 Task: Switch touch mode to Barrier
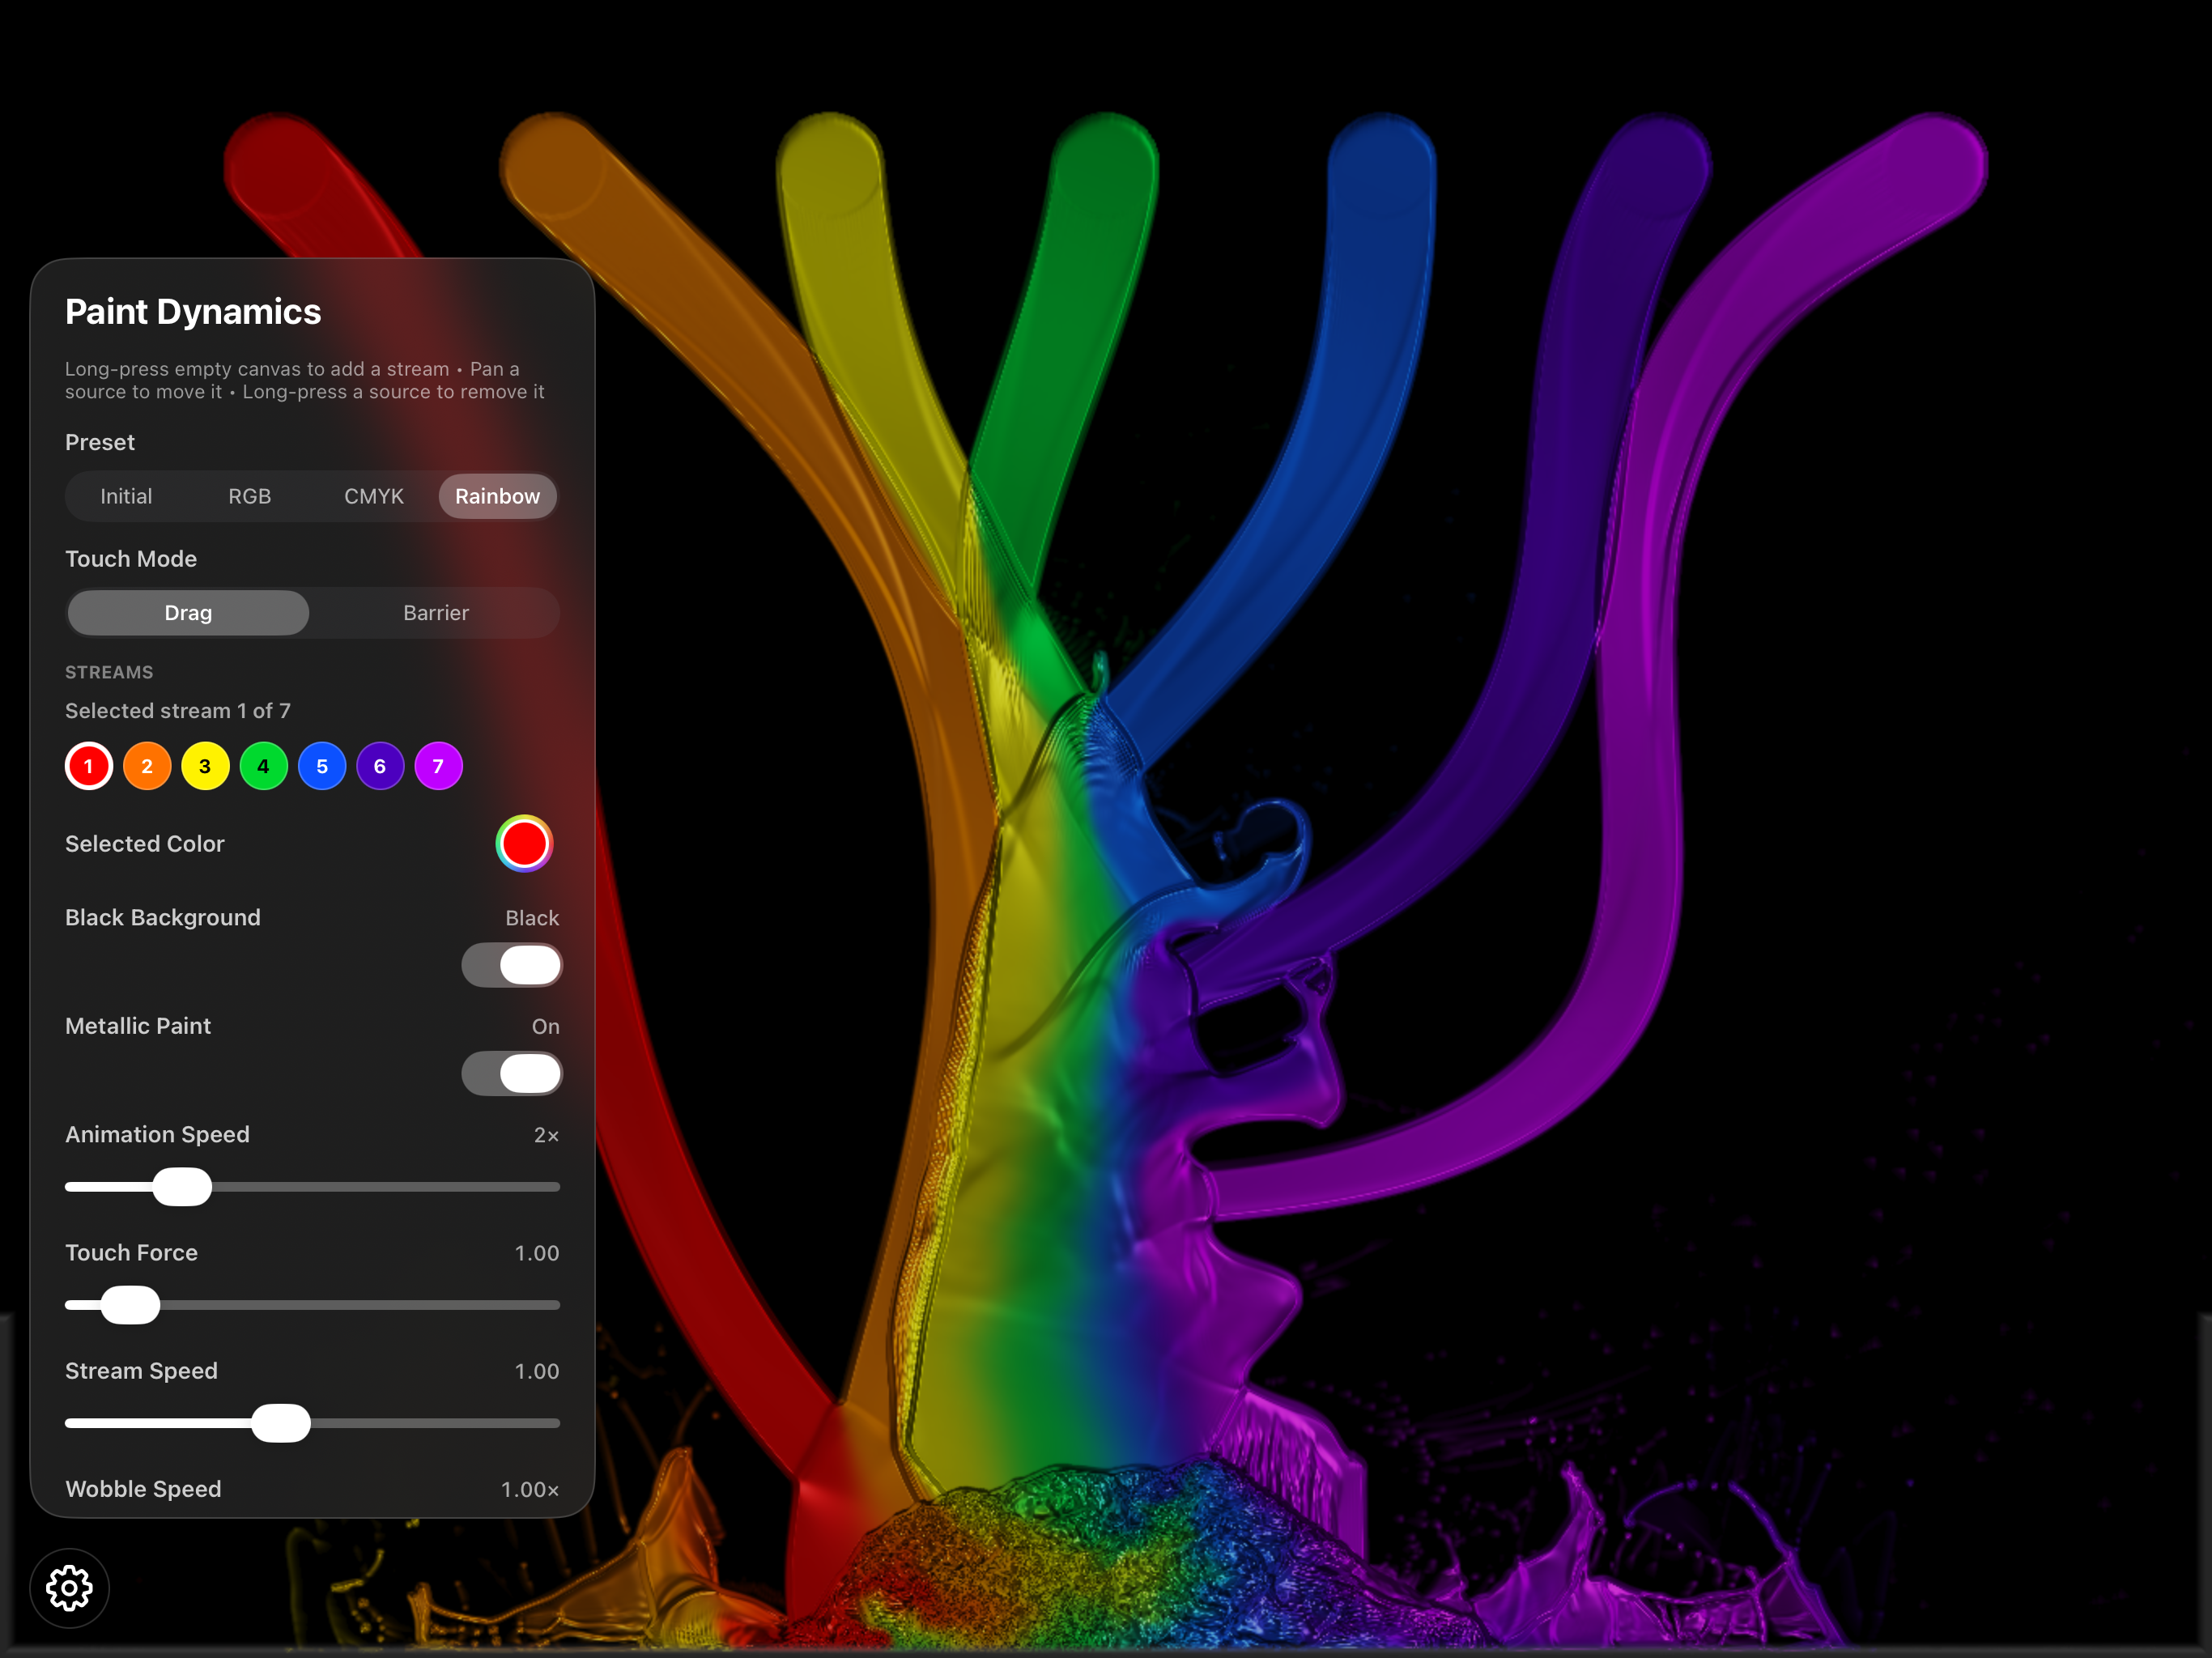pyautogui.click(x=436, y=613)
